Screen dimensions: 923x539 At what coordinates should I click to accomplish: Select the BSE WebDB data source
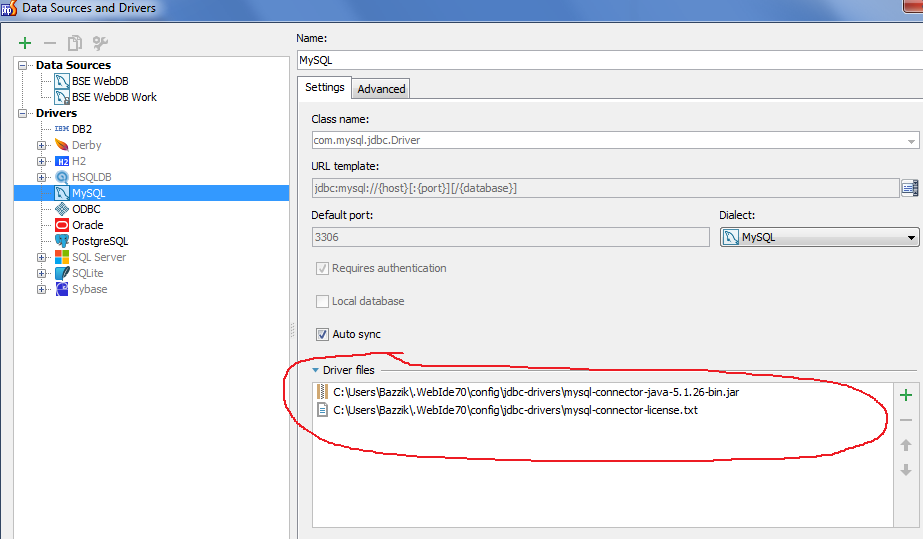tap(100, 81)
